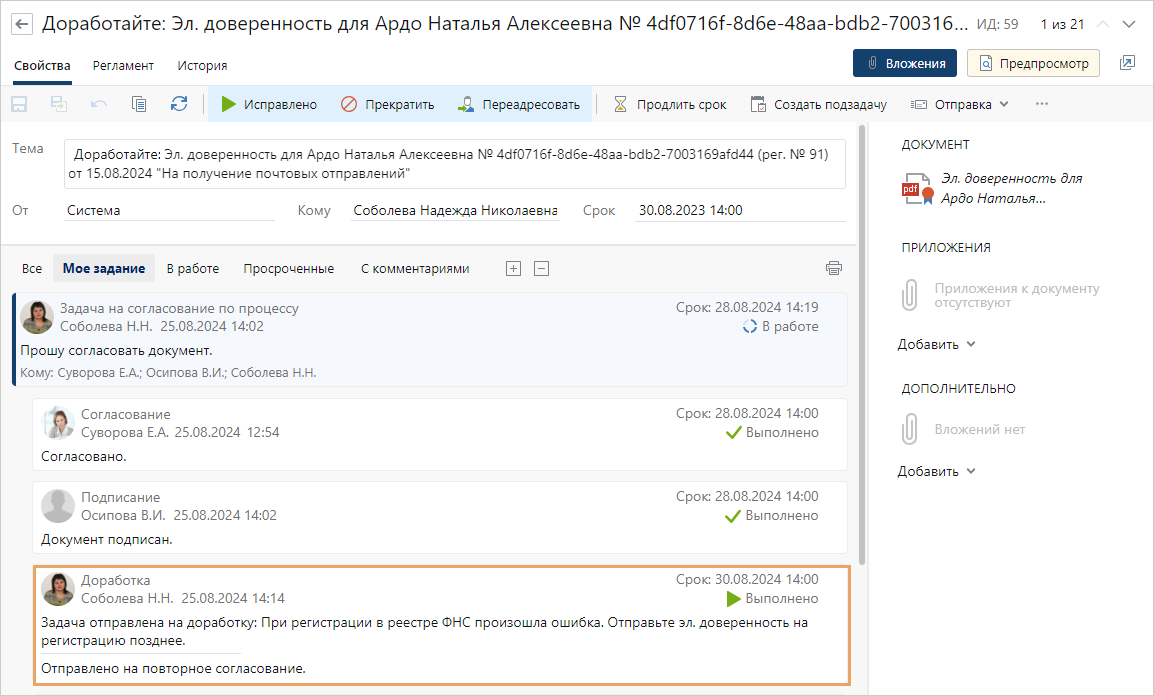
Task: Expand all thread items with plus icon
Action: tap(513, 268)
